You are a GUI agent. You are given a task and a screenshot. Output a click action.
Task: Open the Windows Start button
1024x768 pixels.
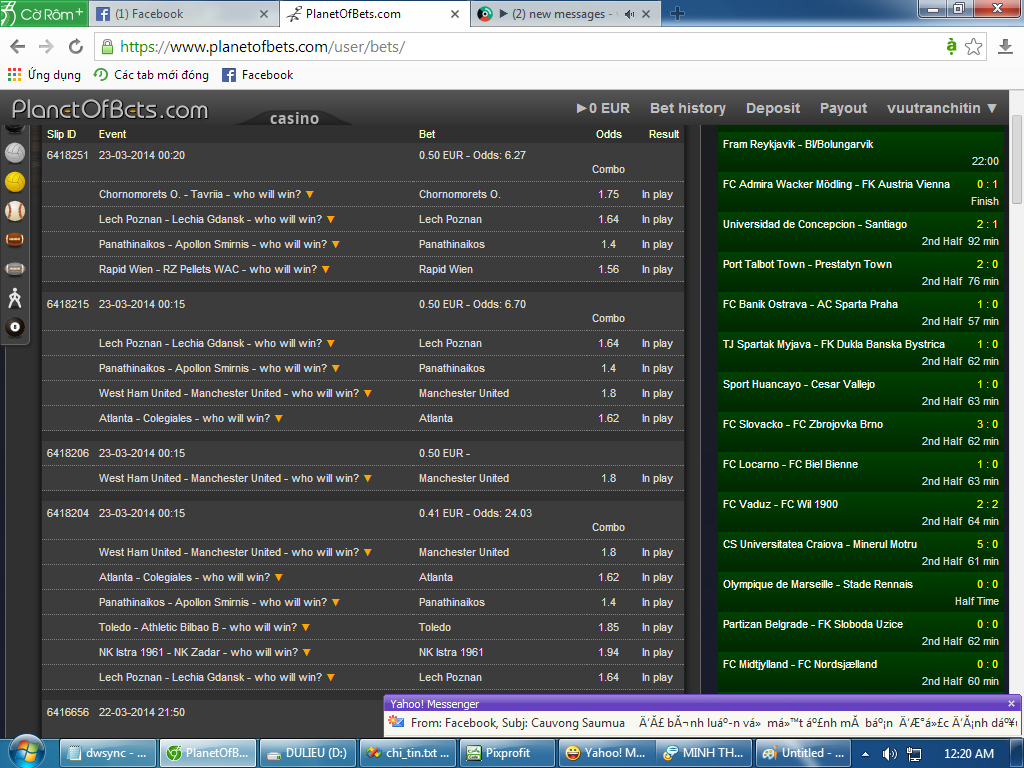26,752
